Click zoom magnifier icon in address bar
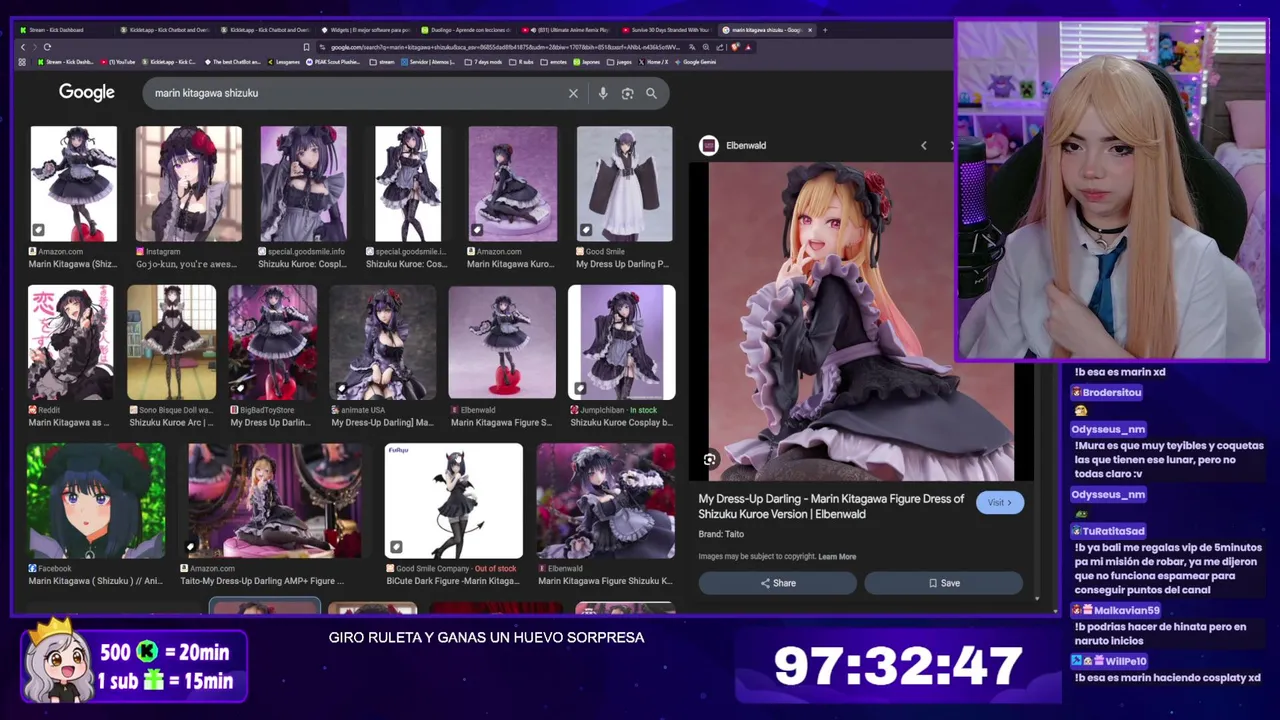The height and width of the screenshot is (720, 1280). [x=706, y=47]
